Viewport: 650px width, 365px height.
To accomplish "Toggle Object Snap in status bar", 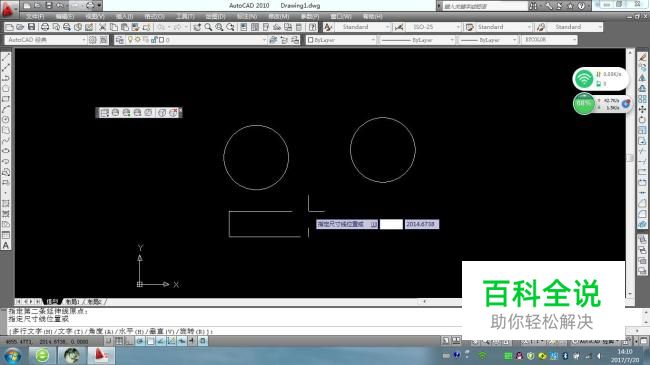I will pyautogui.click(x=150, y=341).
